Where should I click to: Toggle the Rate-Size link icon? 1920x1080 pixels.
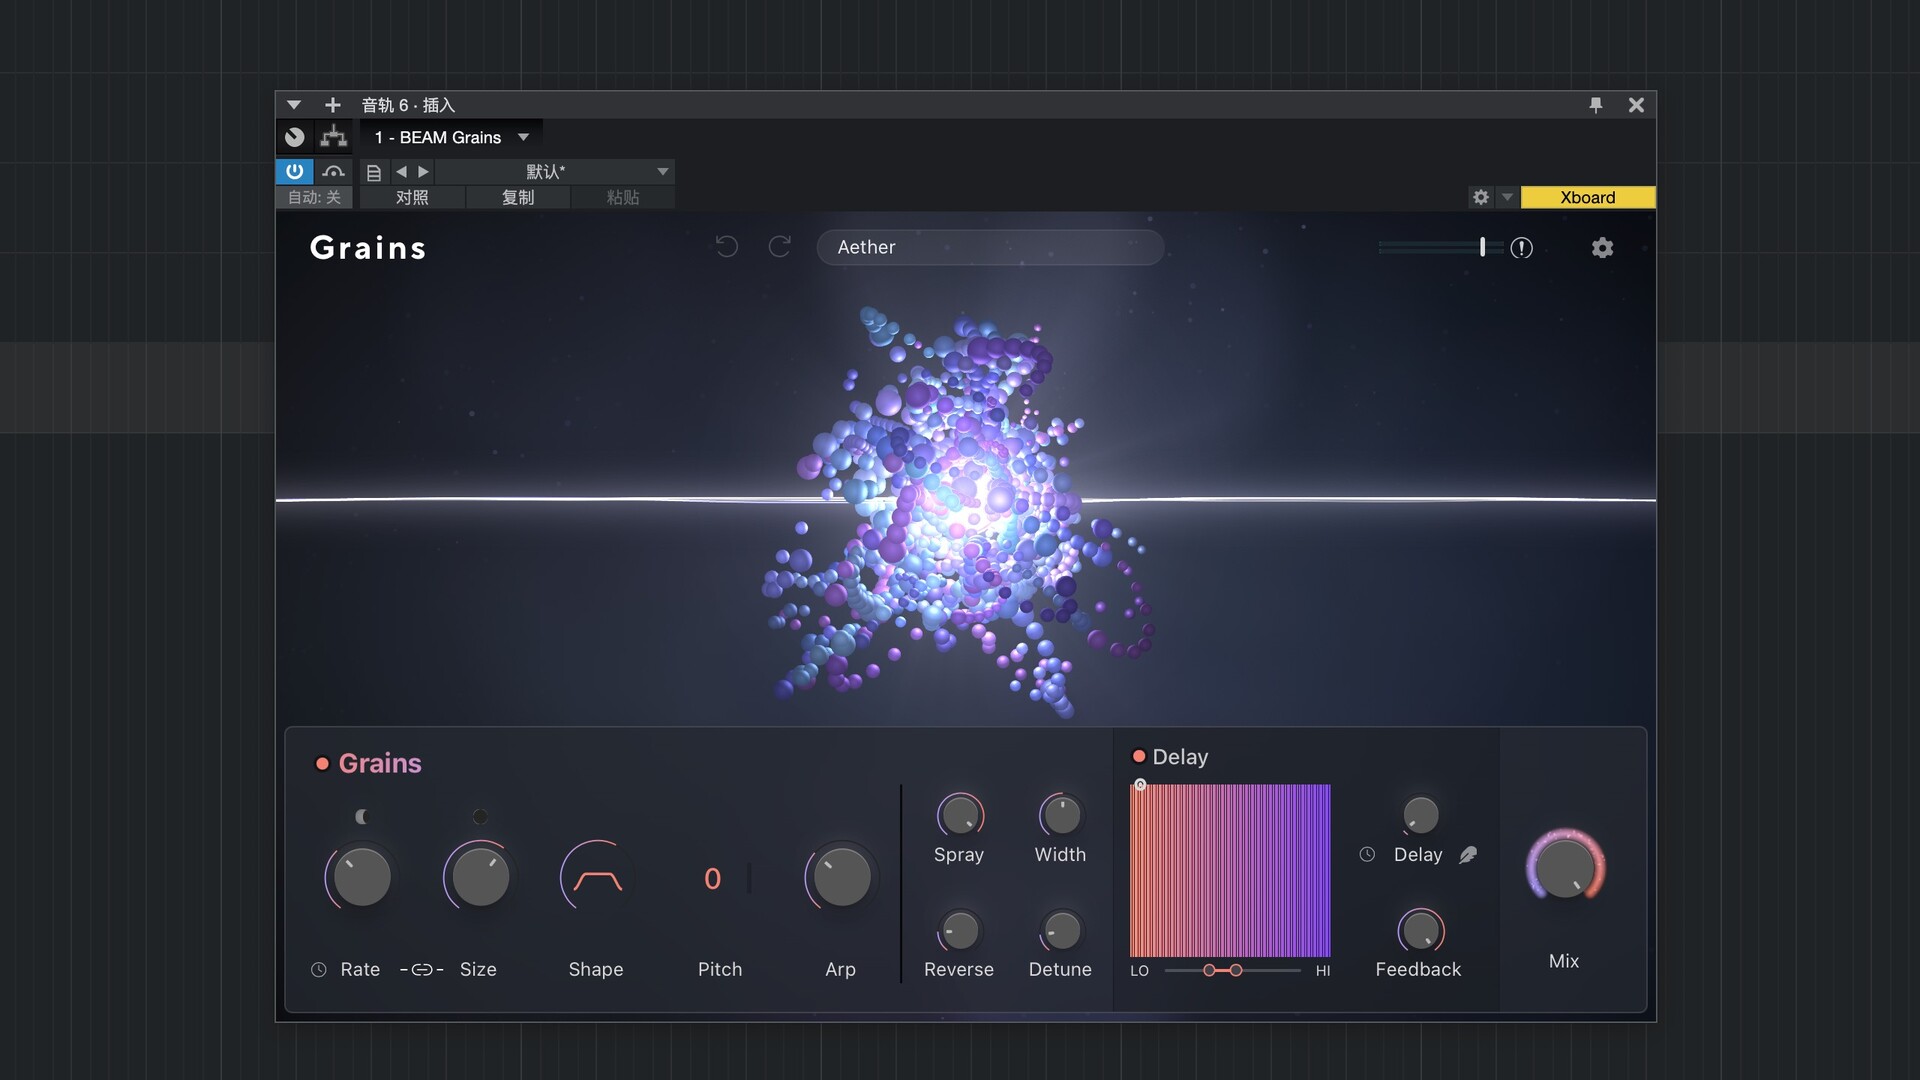421,970
